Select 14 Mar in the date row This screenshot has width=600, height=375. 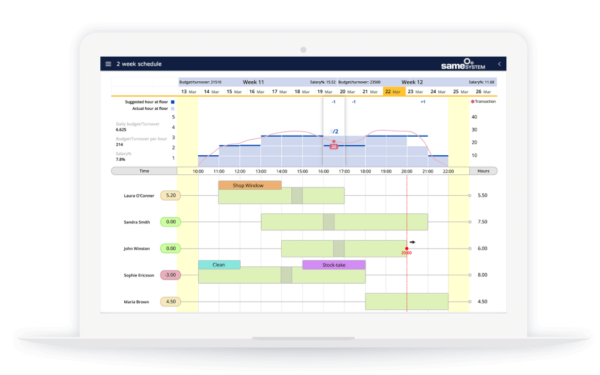(211, 92)
